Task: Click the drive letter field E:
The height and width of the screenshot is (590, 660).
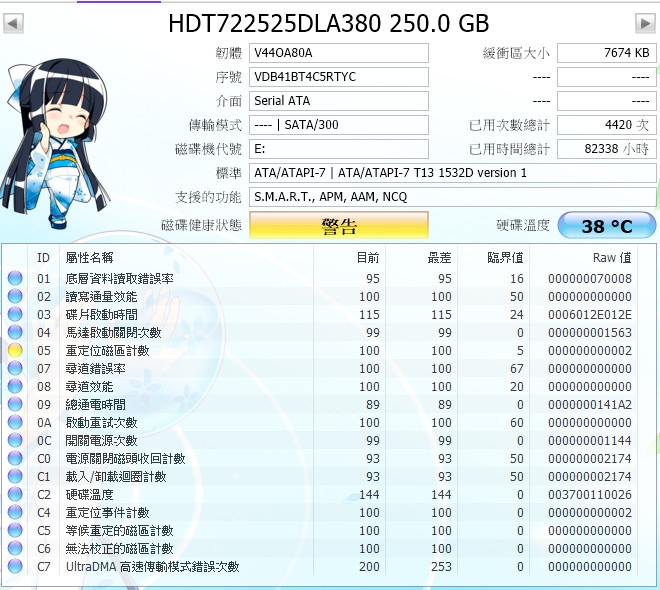Action: coord(339,149)
